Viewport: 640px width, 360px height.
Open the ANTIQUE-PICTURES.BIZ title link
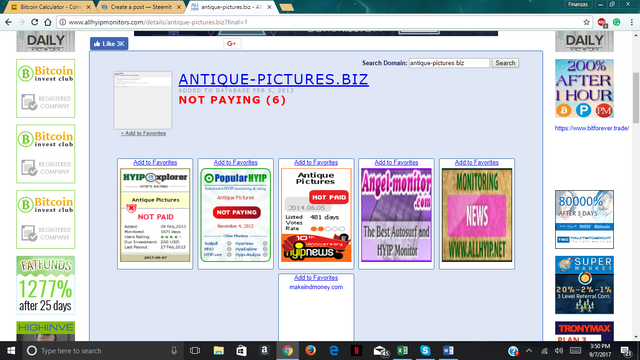point(273,79)
